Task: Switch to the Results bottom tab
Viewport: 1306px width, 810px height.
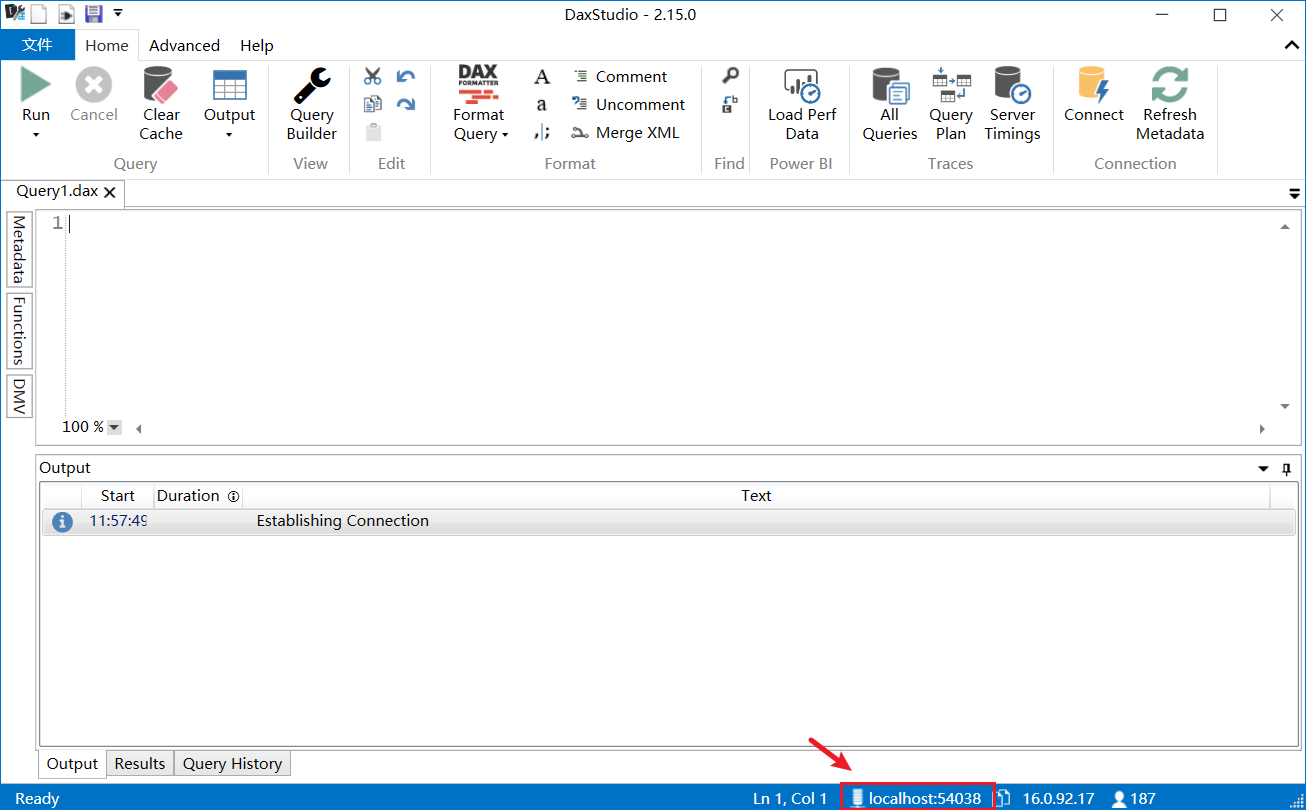Action: click(x=140, y=763)
